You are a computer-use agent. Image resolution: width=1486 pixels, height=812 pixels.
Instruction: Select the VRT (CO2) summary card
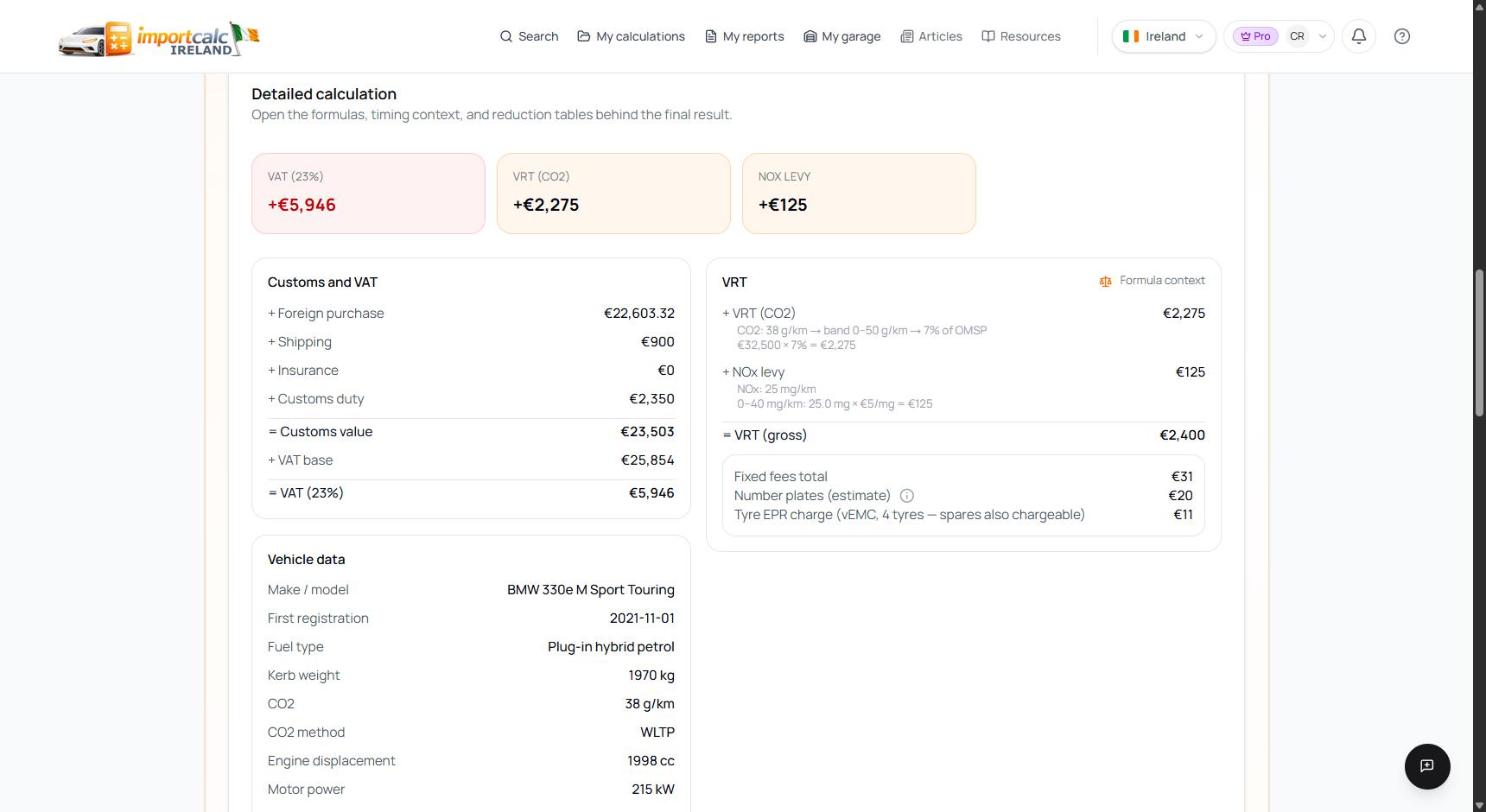pyautogui.click(x=613, y=194)
